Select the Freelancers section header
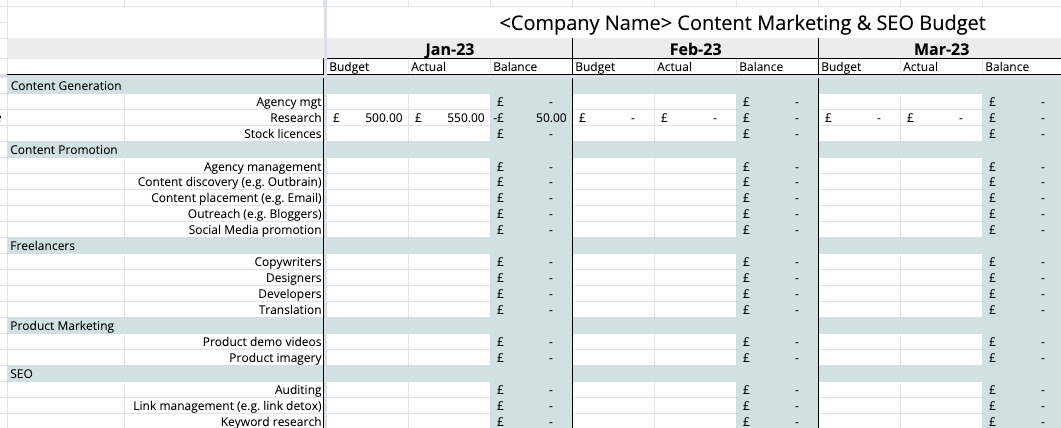Screen dimensions: 1061x428 pyautogui.click(x=43, y=246)
